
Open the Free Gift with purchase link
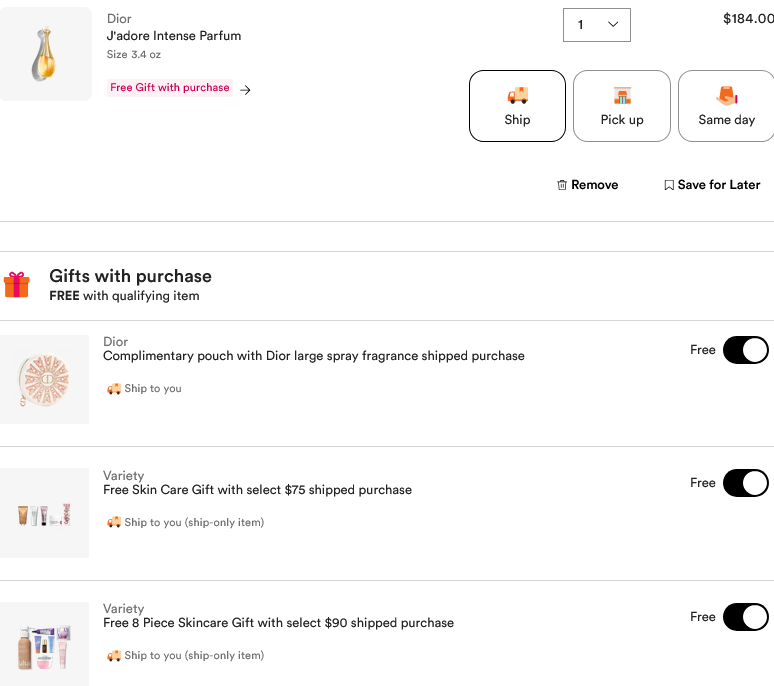(170, 88)
